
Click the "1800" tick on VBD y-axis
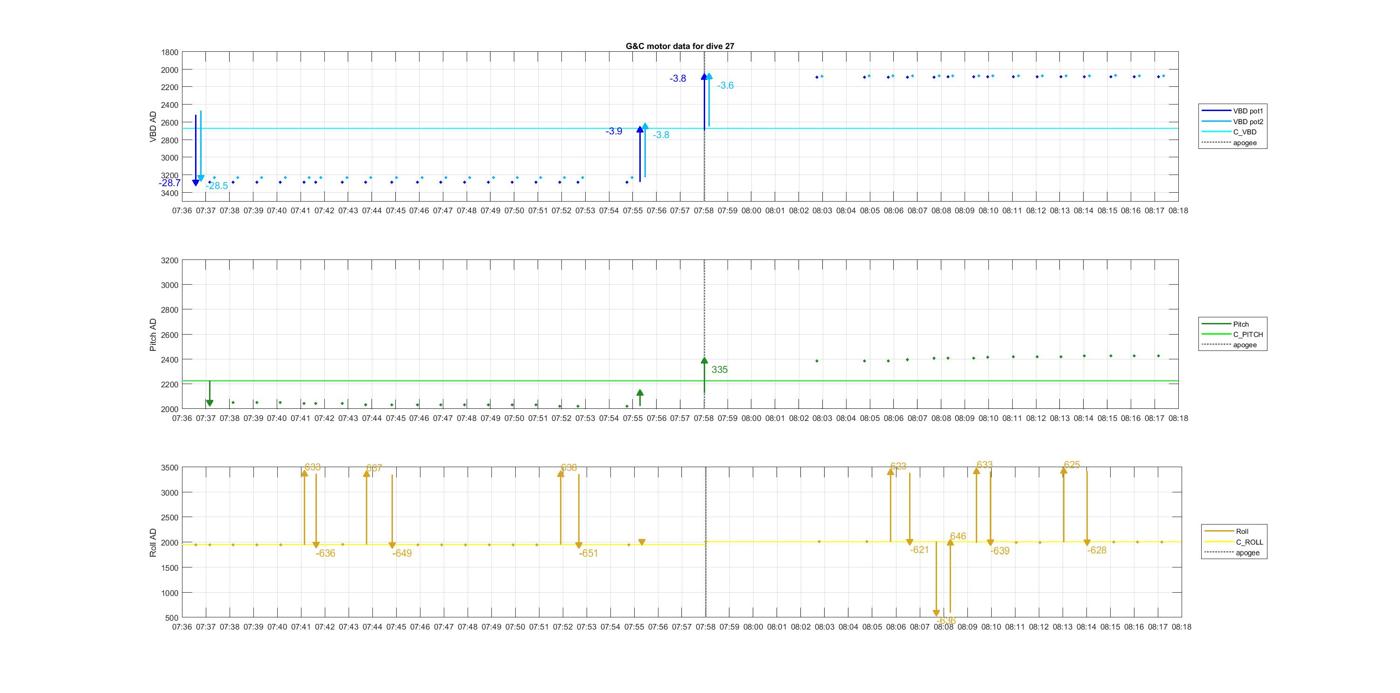point(170,52)
